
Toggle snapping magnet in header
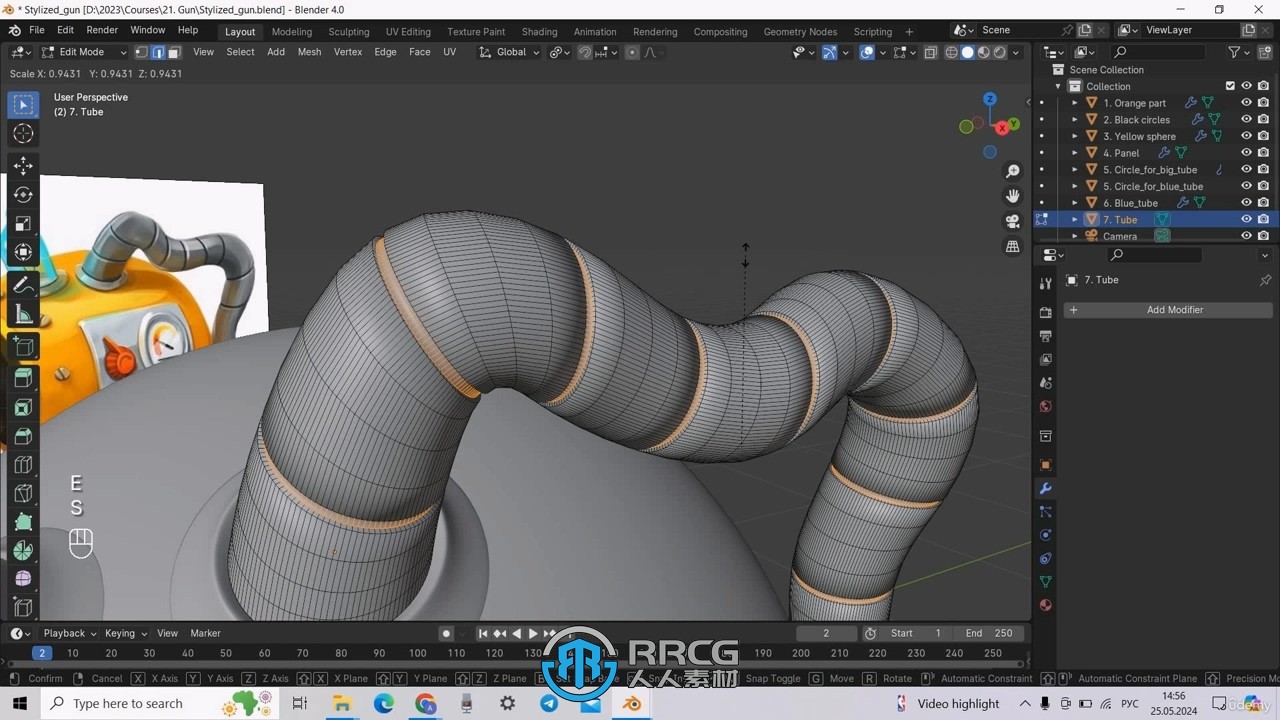[x=584, y=52]
